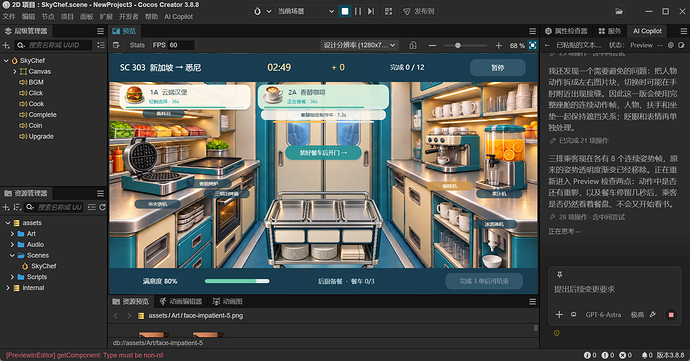Click the 发布到 publish button

419,11
